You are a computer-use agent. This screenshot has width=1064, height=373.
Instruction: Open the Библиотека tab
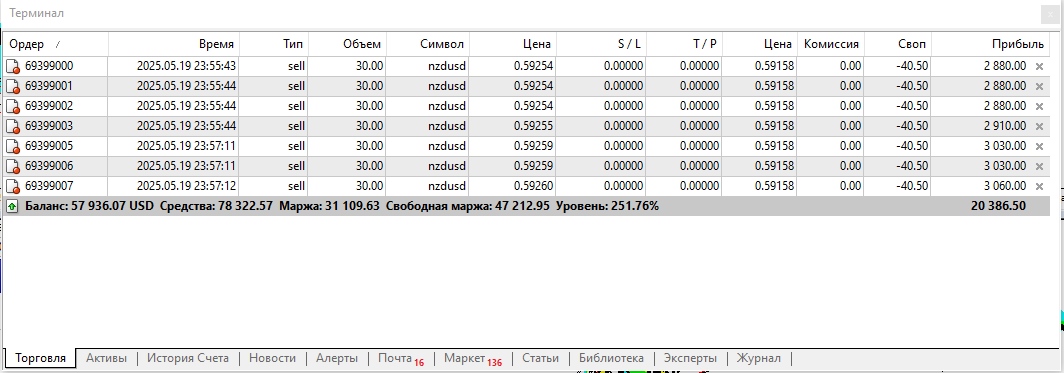click(x=611, y=358)
